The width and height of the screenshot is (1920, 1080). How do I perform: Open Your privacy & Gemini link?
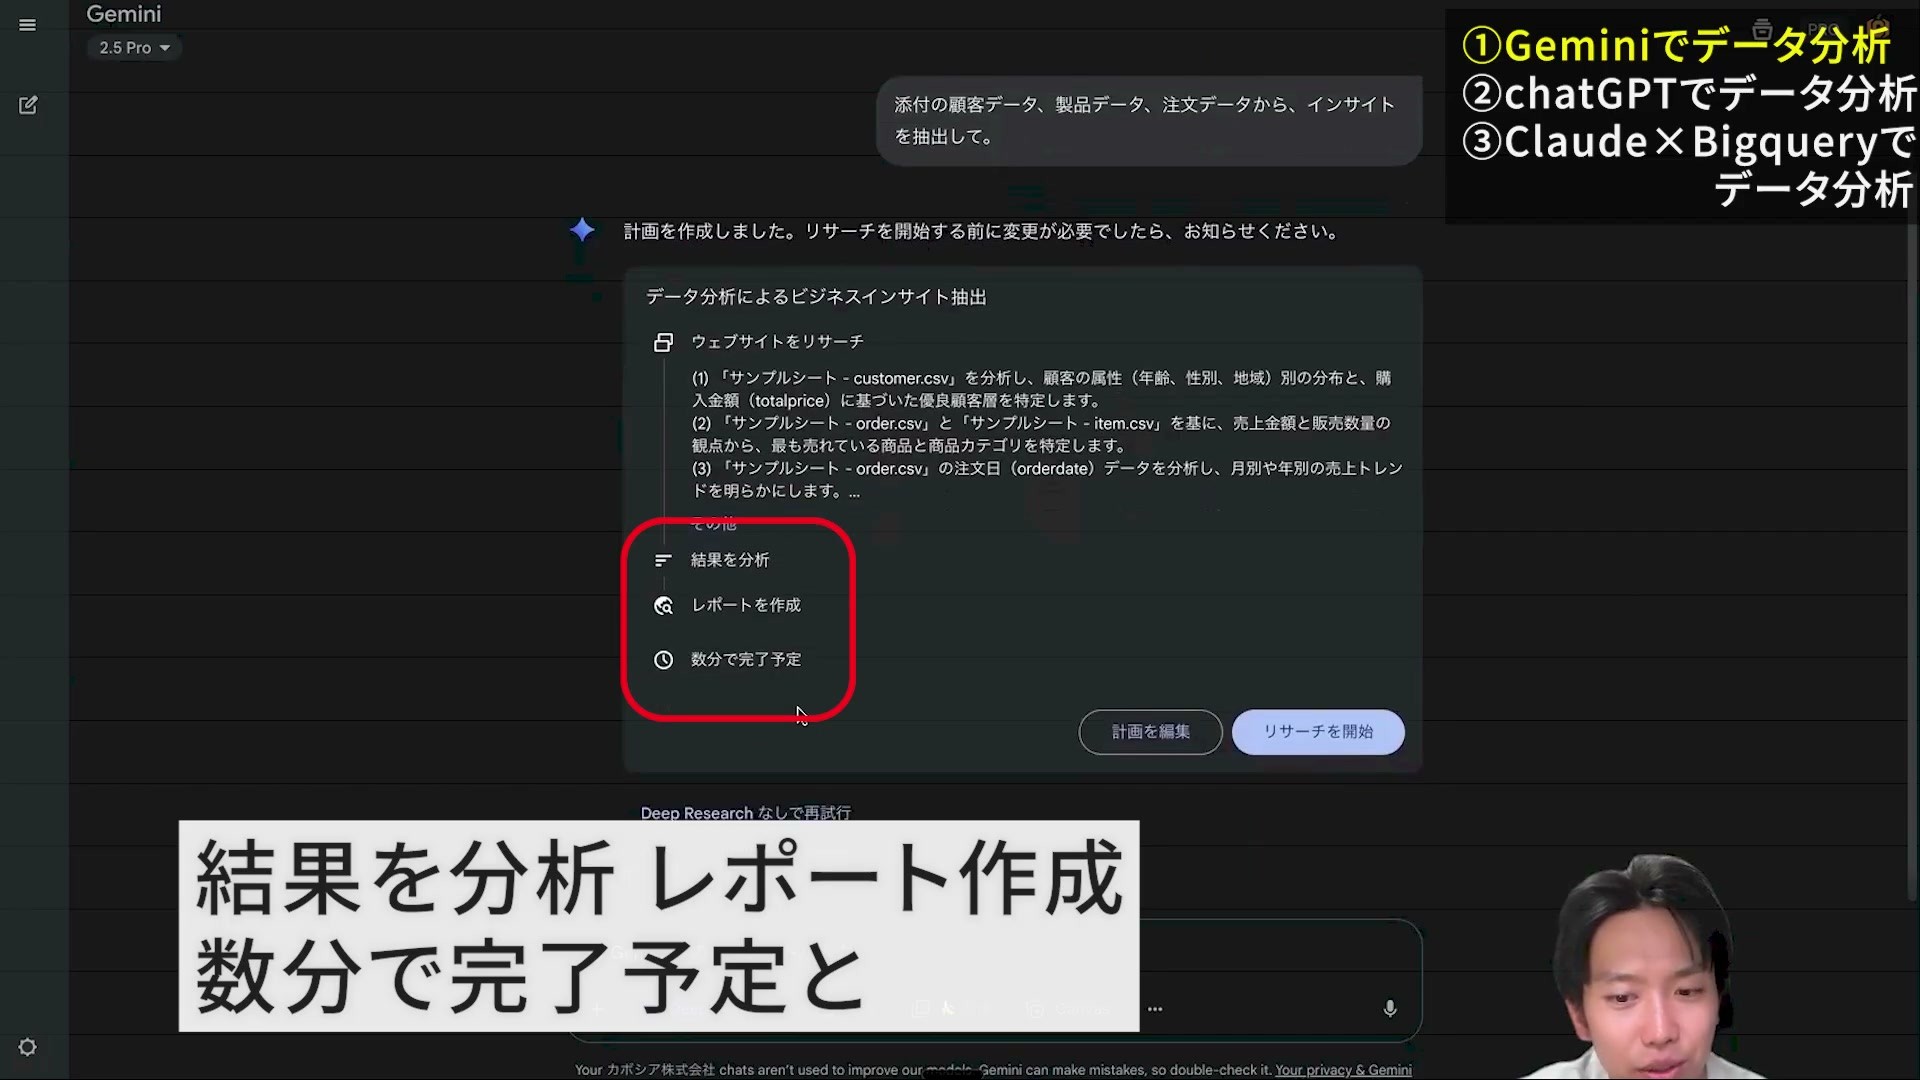[1343, 1070]
